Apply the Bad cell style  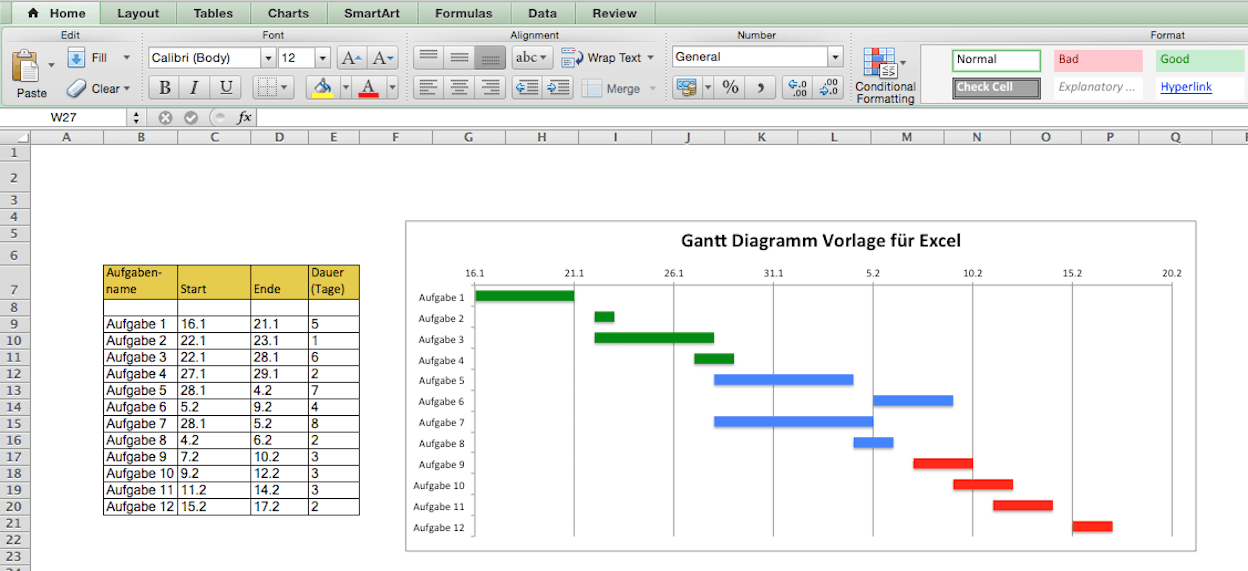1097,60
